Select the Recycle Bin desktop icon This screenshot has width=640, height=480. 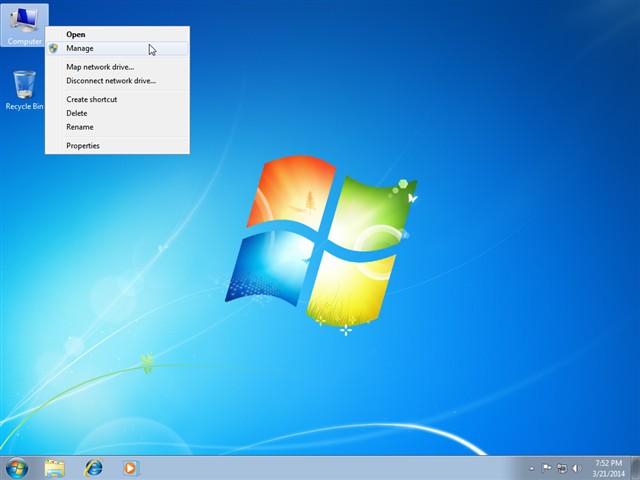[x=24, y=90]
